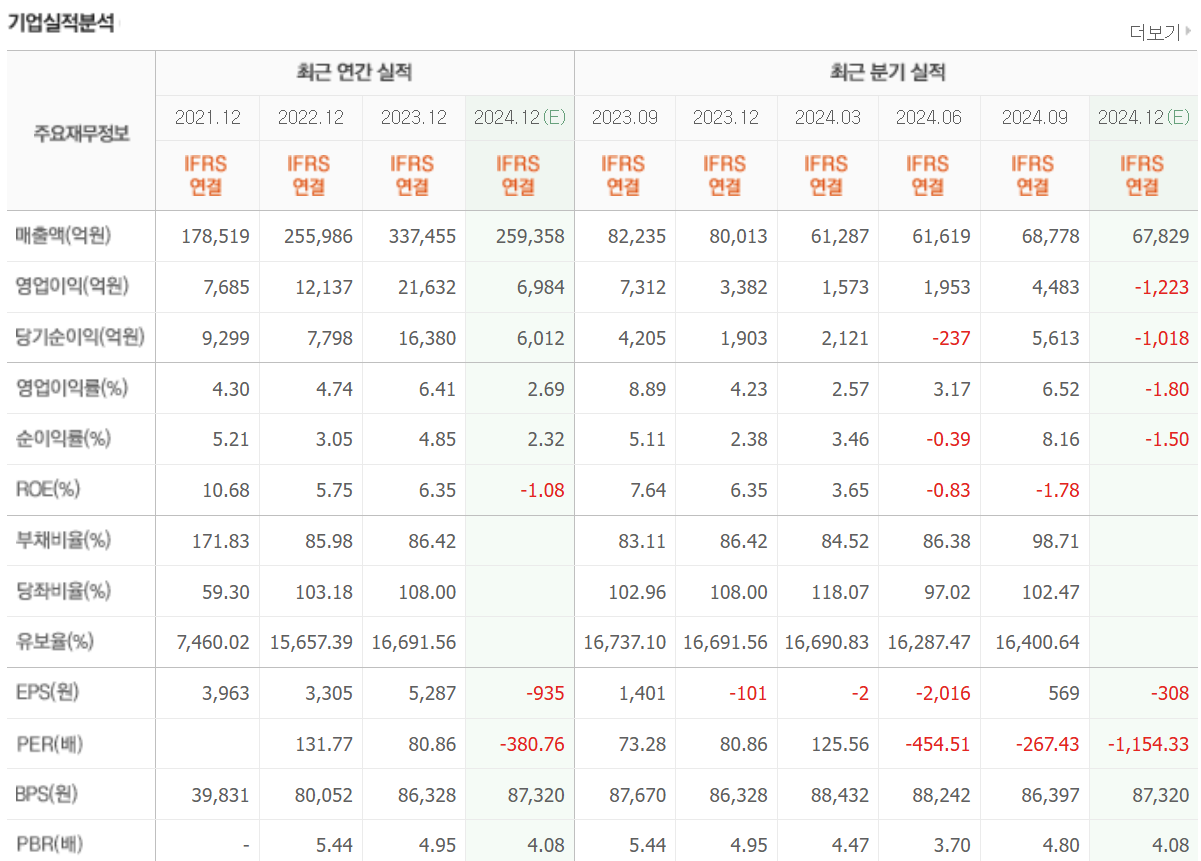The image size is (1201, 861).
Task: Click the 255,986 revenue cell
Action: pos(319,237)
